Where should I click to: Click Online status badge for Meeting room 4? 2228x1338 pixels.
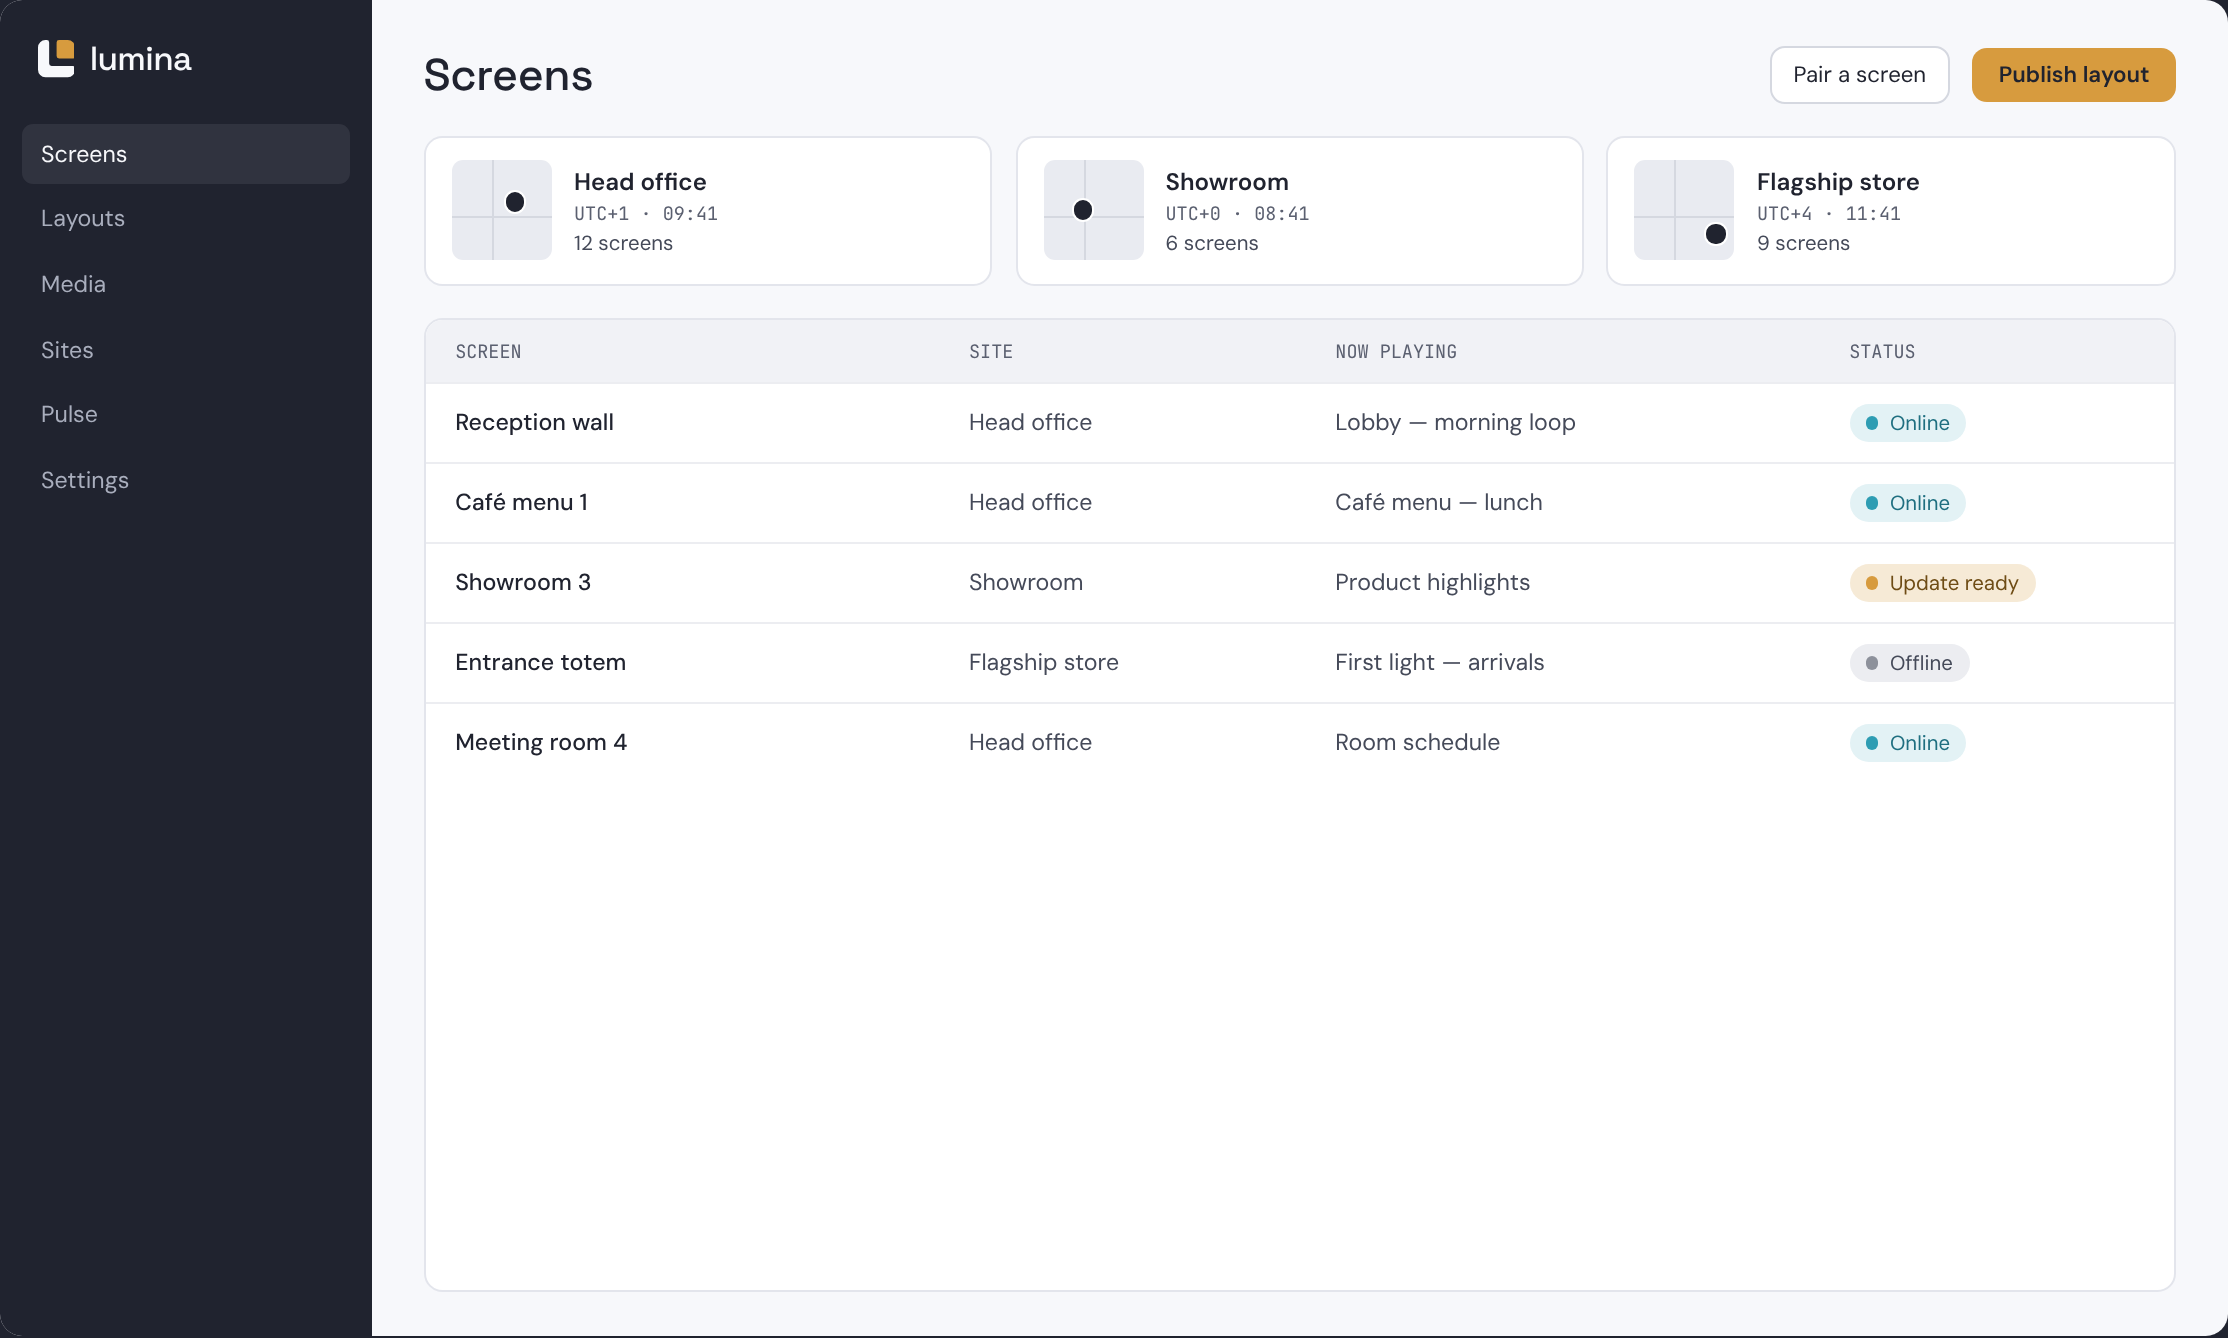tap(1907, 743)
